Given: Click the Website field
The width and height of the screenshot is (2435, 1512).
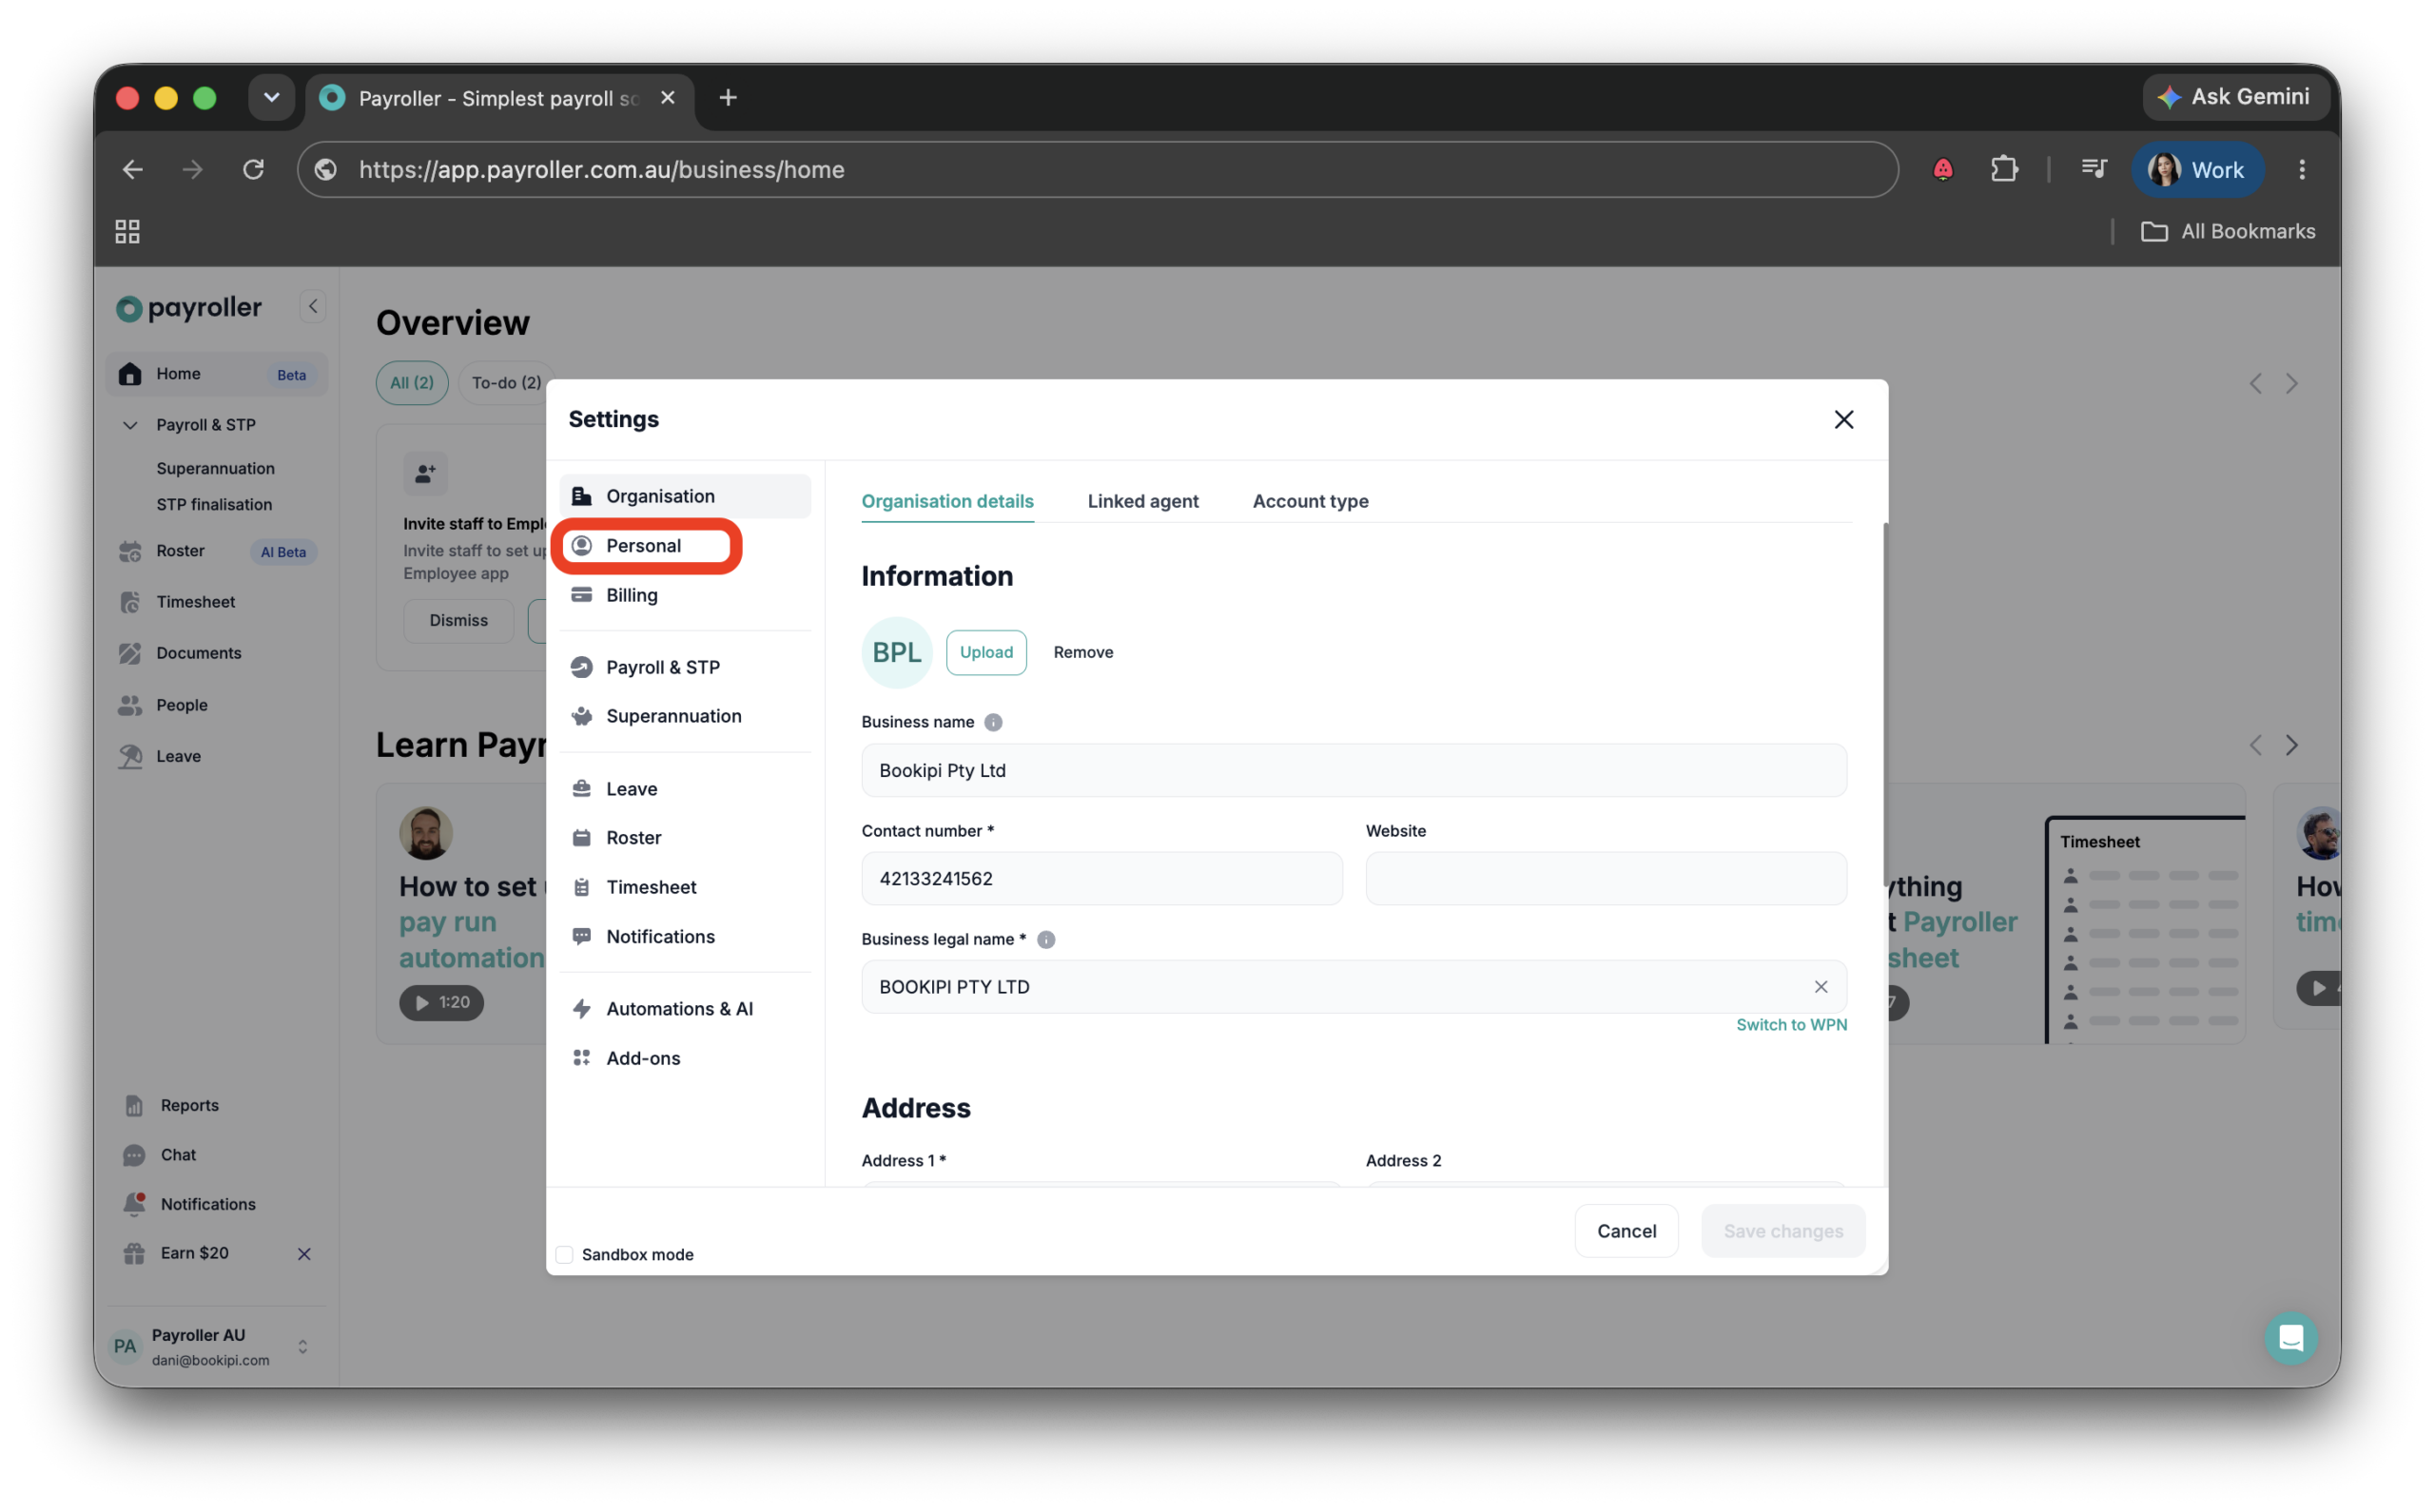Looking at the screenshot, I should [x=1605, y=878].
